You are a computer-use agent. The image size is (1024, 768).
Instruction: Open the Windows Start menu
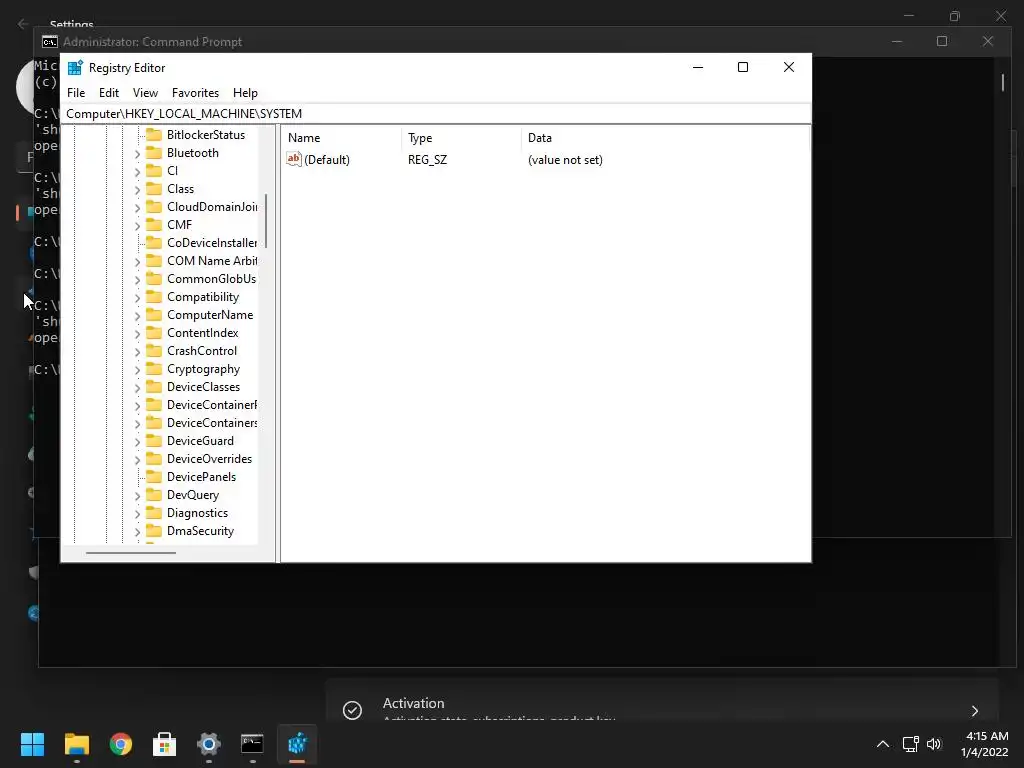click(x=32, y=744)
